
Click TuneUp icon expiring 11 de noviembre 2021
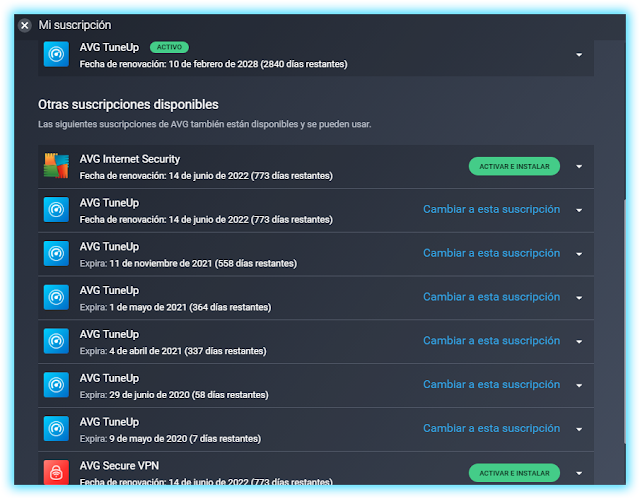click(56, 253)
